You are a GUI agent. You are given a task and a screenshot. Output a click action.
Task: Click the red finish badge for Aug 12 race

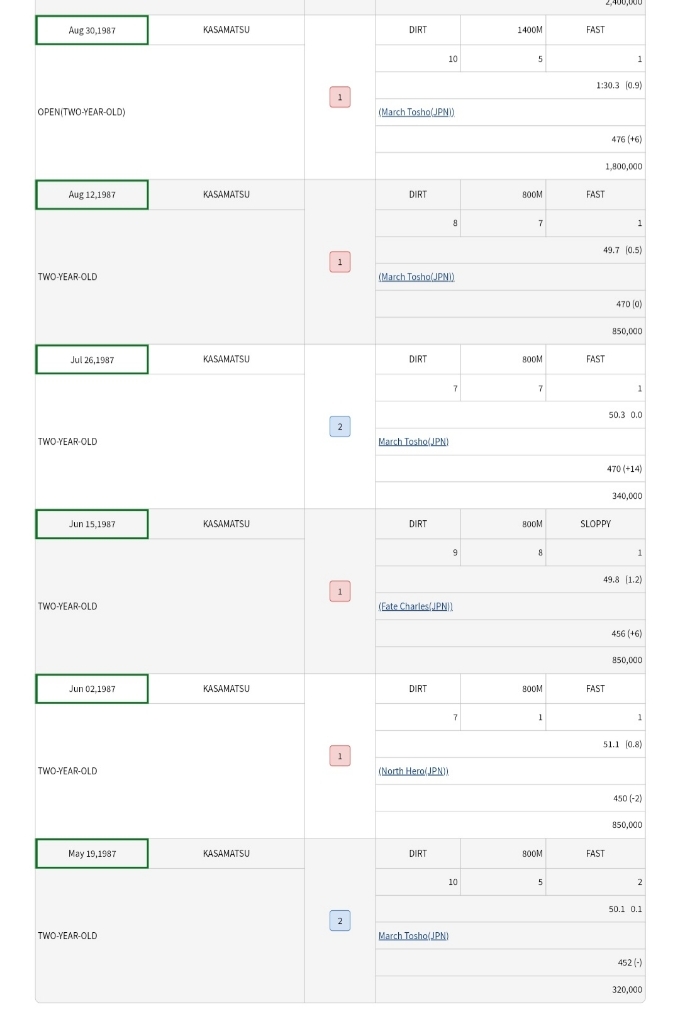[340, 262]
